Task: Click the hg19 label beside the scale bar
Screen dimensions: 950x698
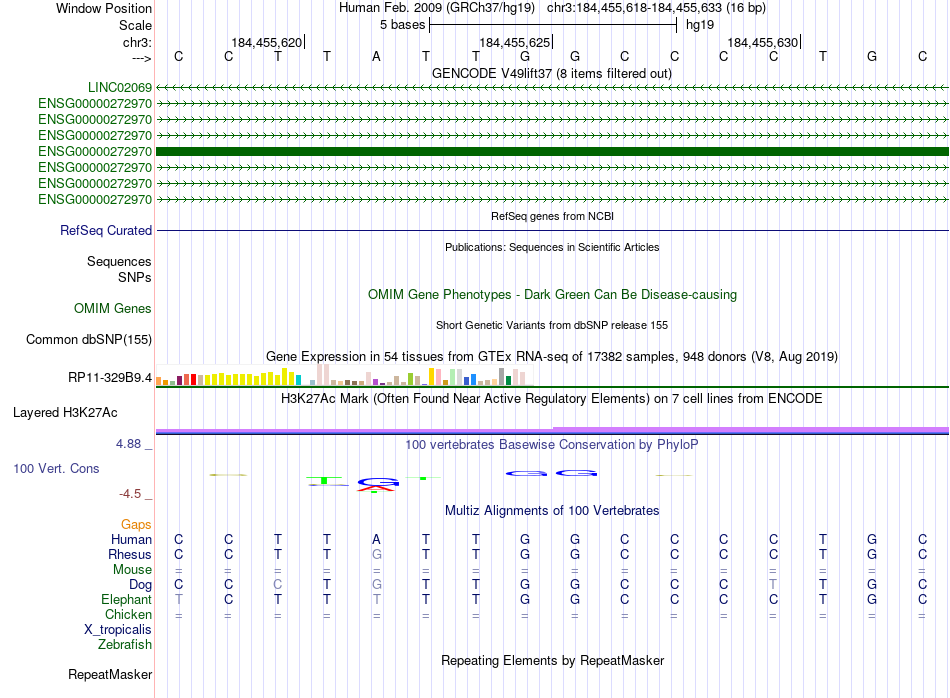Action: tap(700, 25)
